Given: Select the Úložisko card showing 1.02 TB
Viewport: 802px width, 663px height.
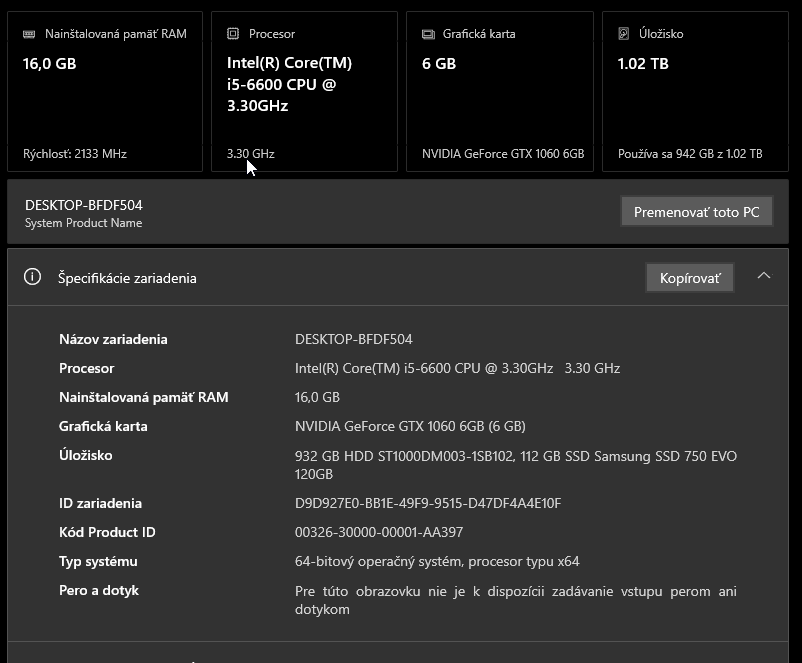Looking at the screenshot, I should (694, 90).
